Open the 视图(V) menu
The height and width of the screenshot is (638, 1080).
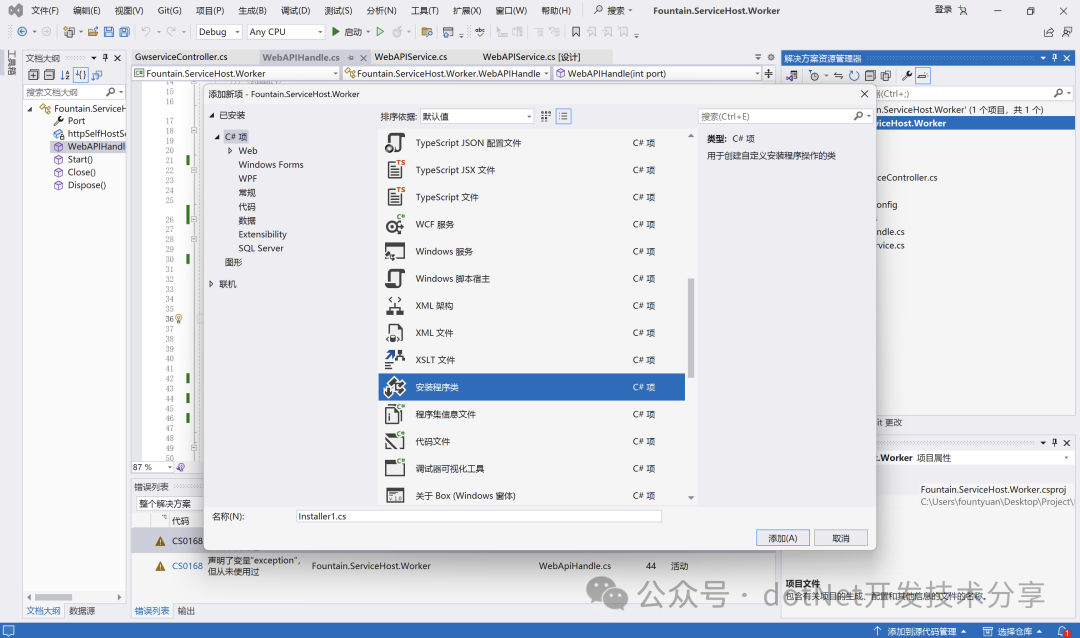[x=129, y=10]
